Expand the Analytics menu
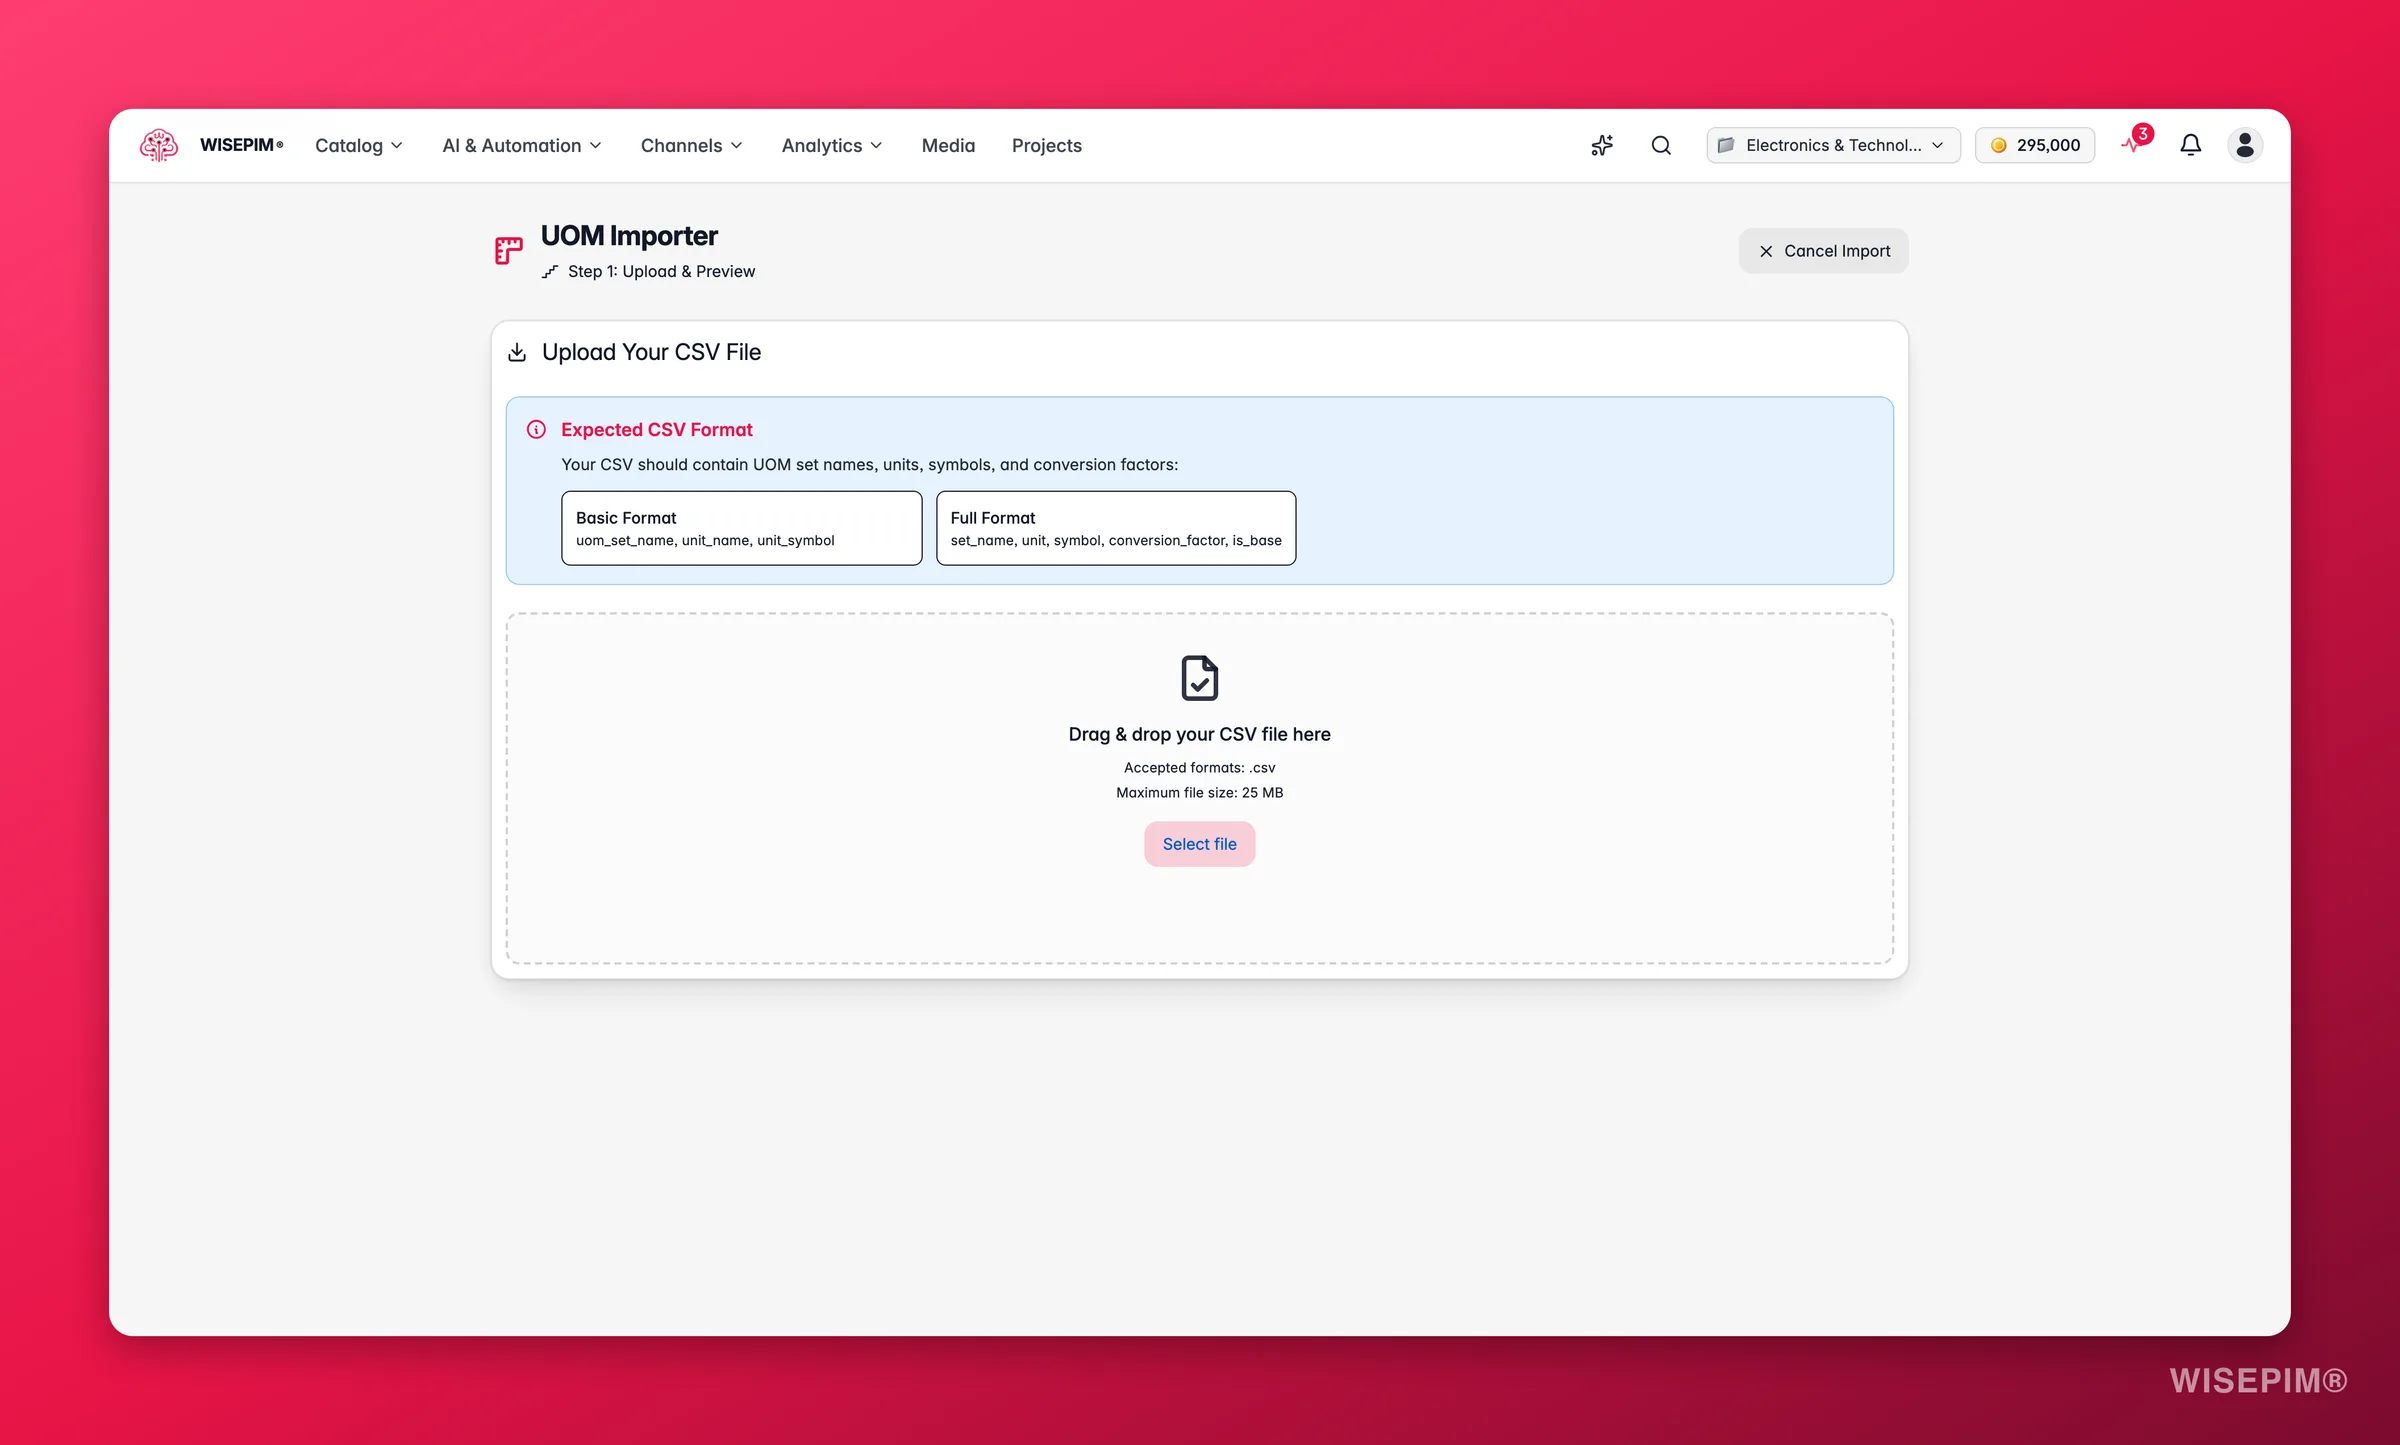 (832, 145)
